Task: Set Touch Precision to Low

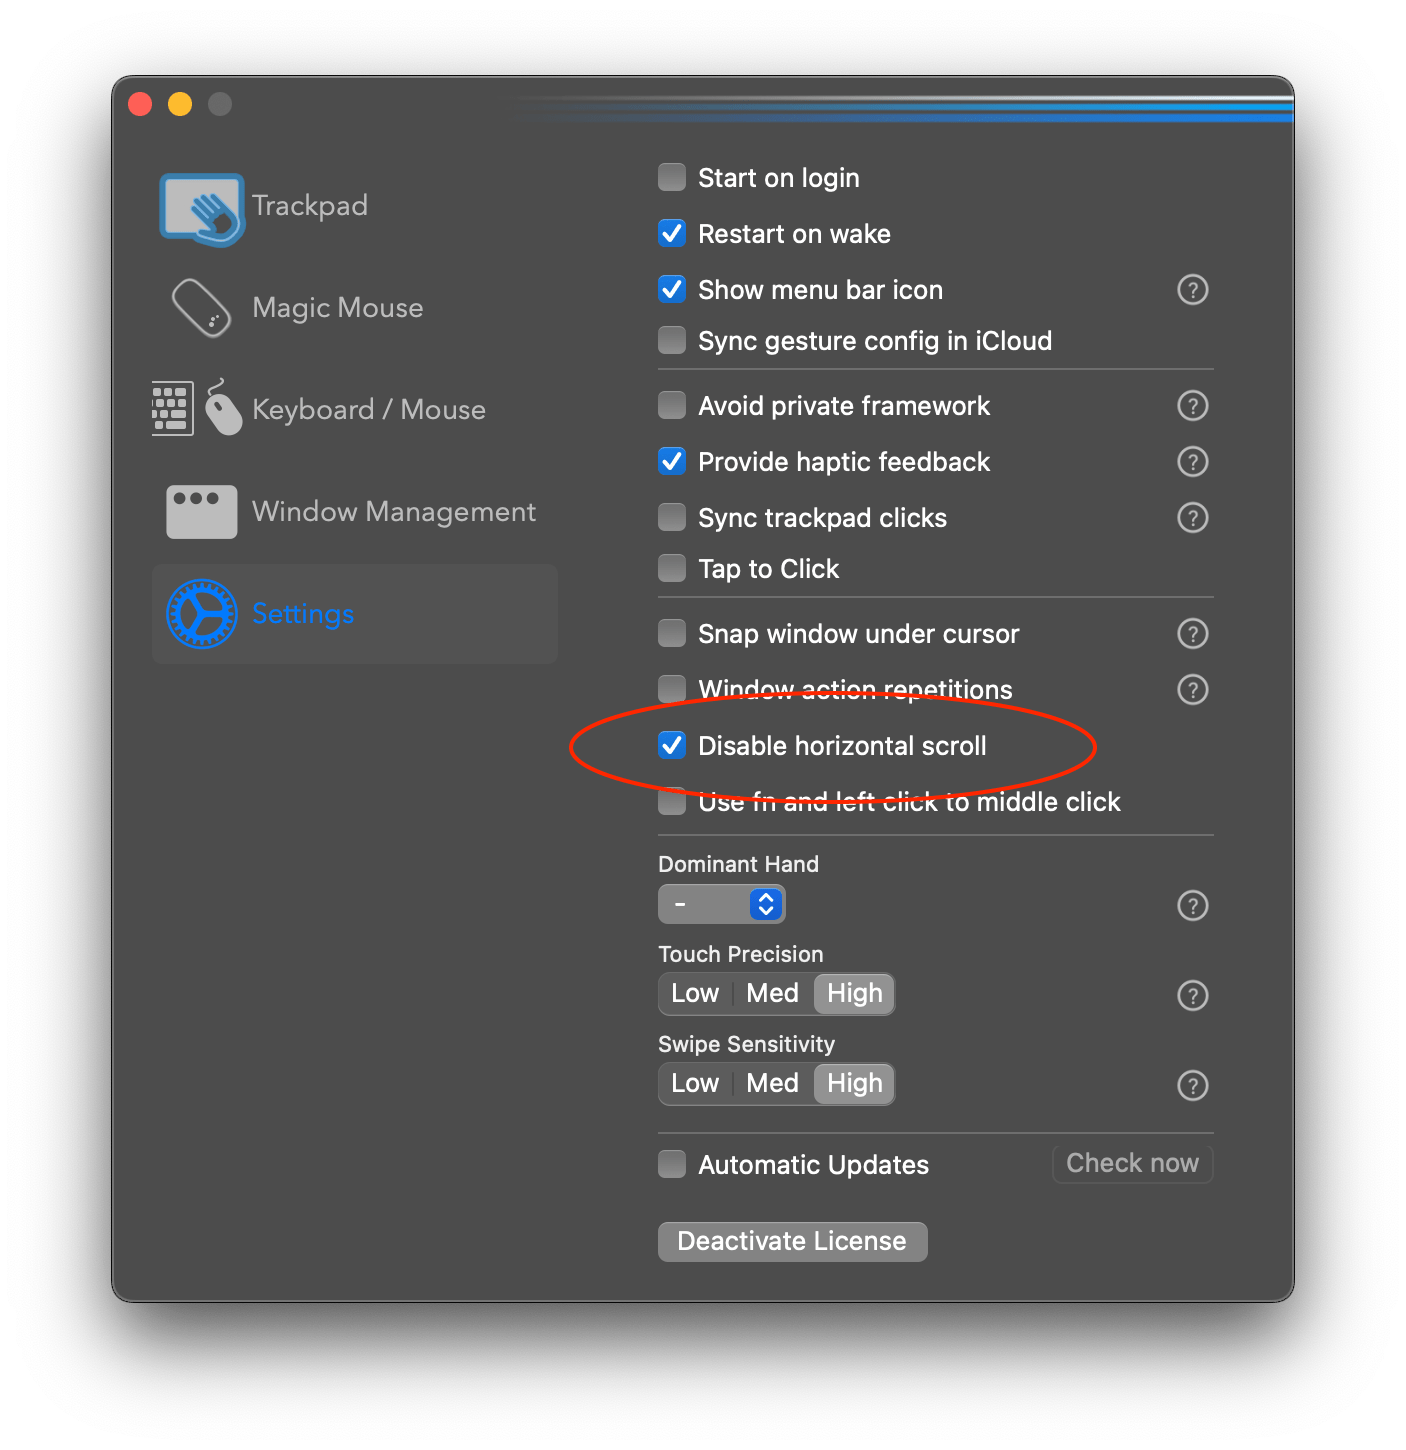Action: 694,993
